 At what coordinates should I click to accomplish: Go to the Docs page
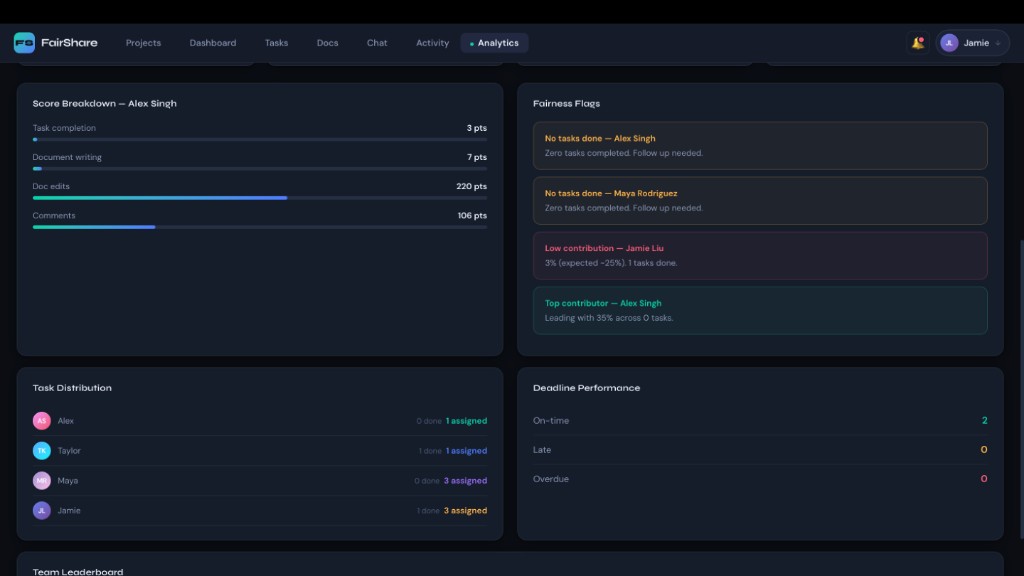[326, 43]
